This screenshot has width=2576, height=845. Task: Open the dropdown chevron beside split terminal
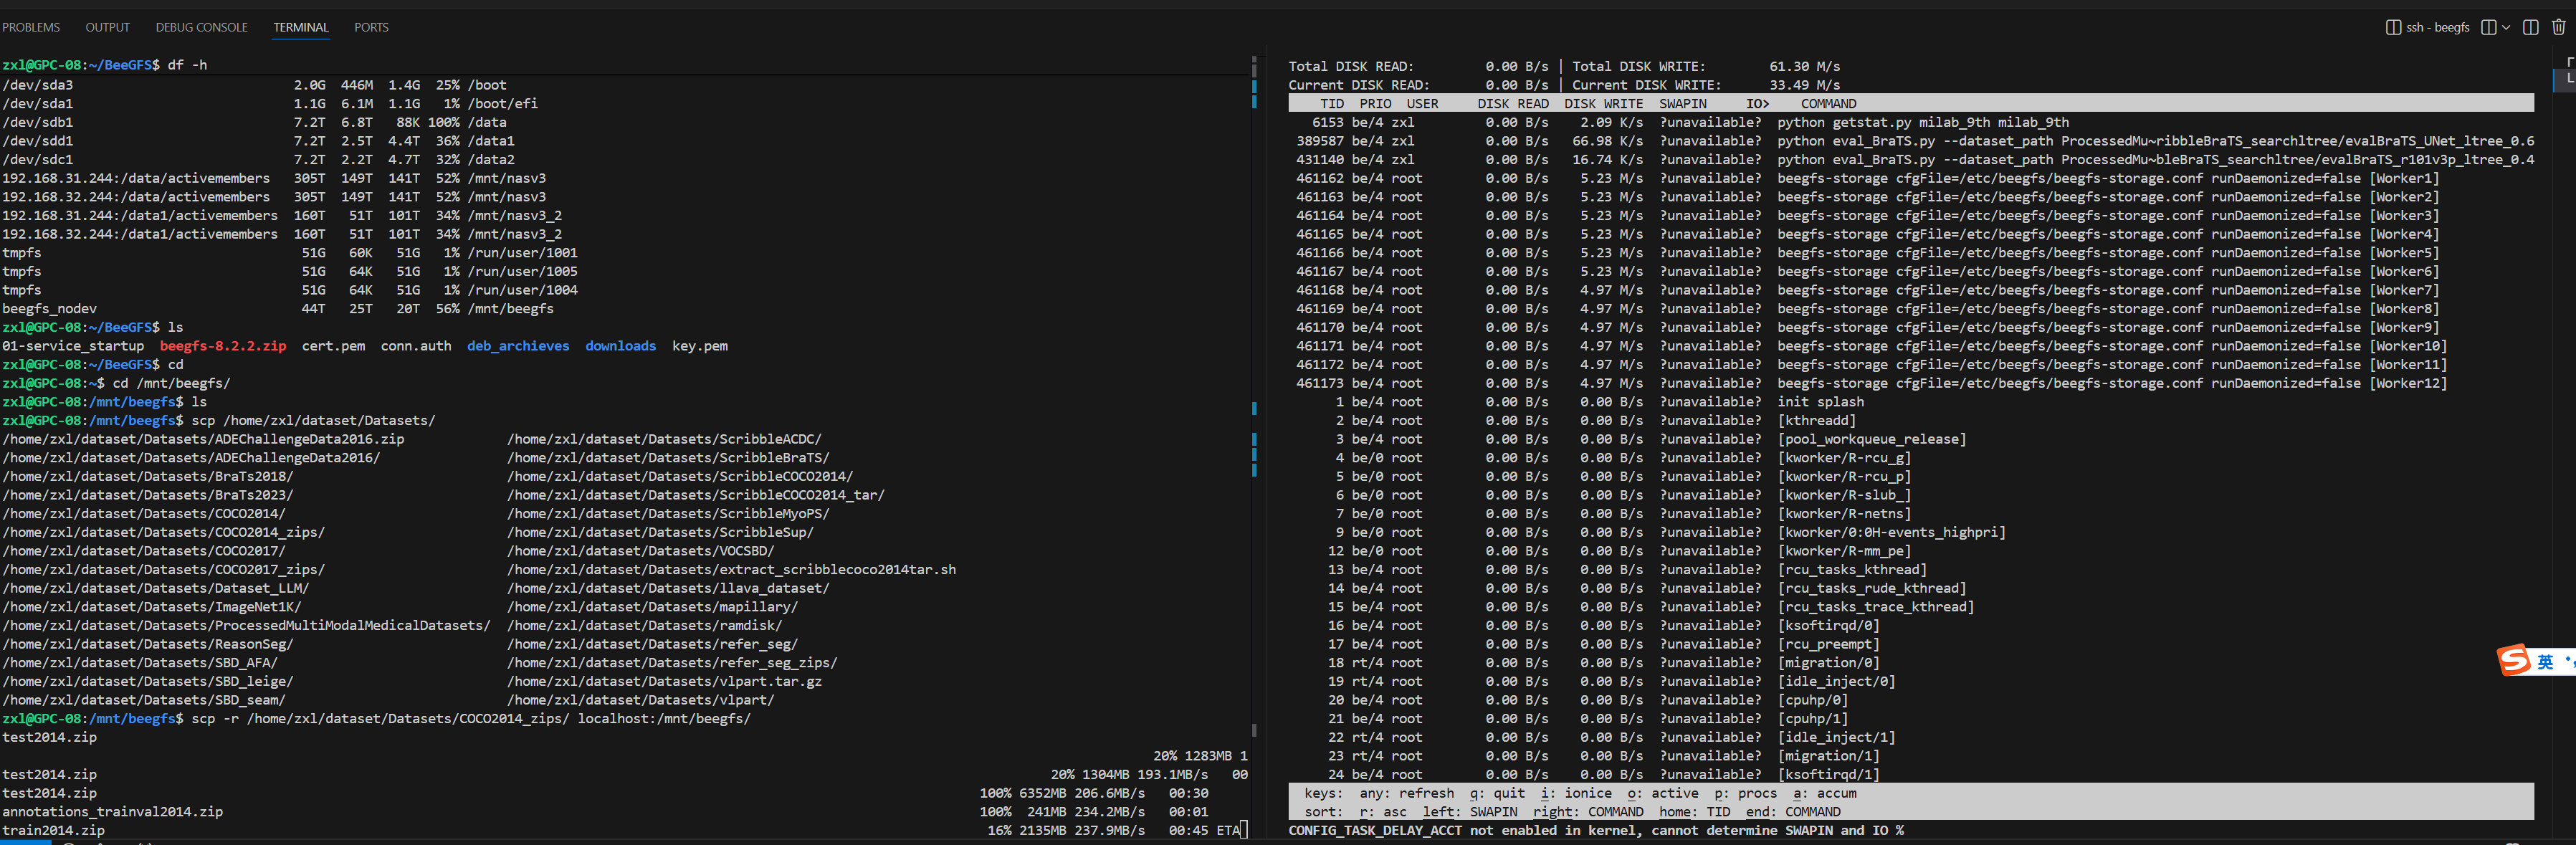[2506, 27]
